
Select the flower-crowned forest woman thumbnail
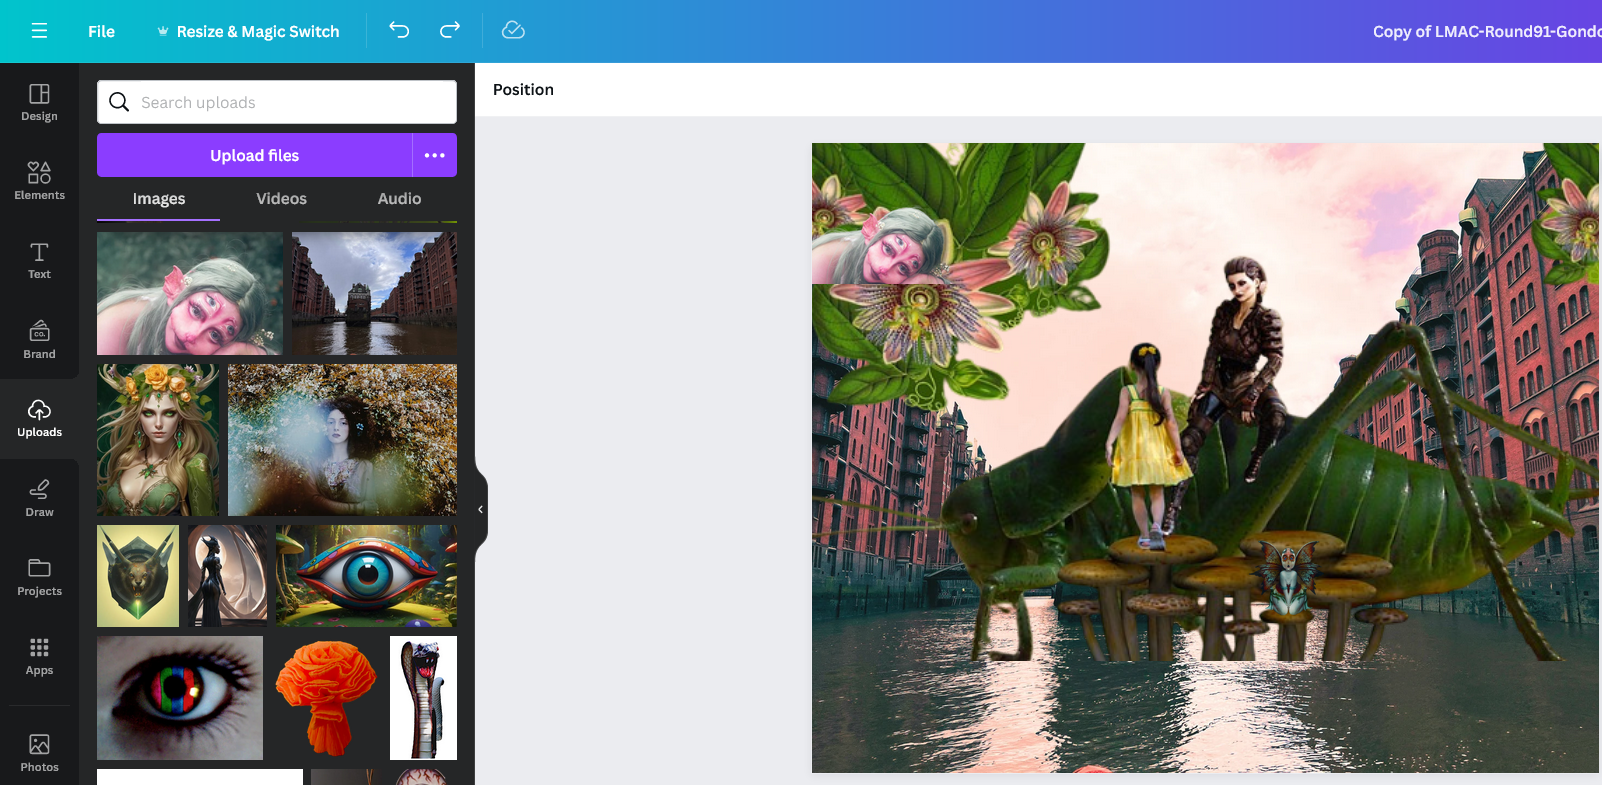[158, 440]
